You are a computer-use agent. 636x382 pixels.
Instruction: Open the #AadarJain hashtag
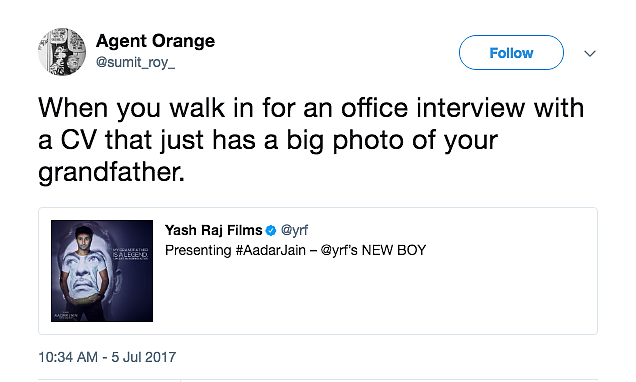[271, 251]
